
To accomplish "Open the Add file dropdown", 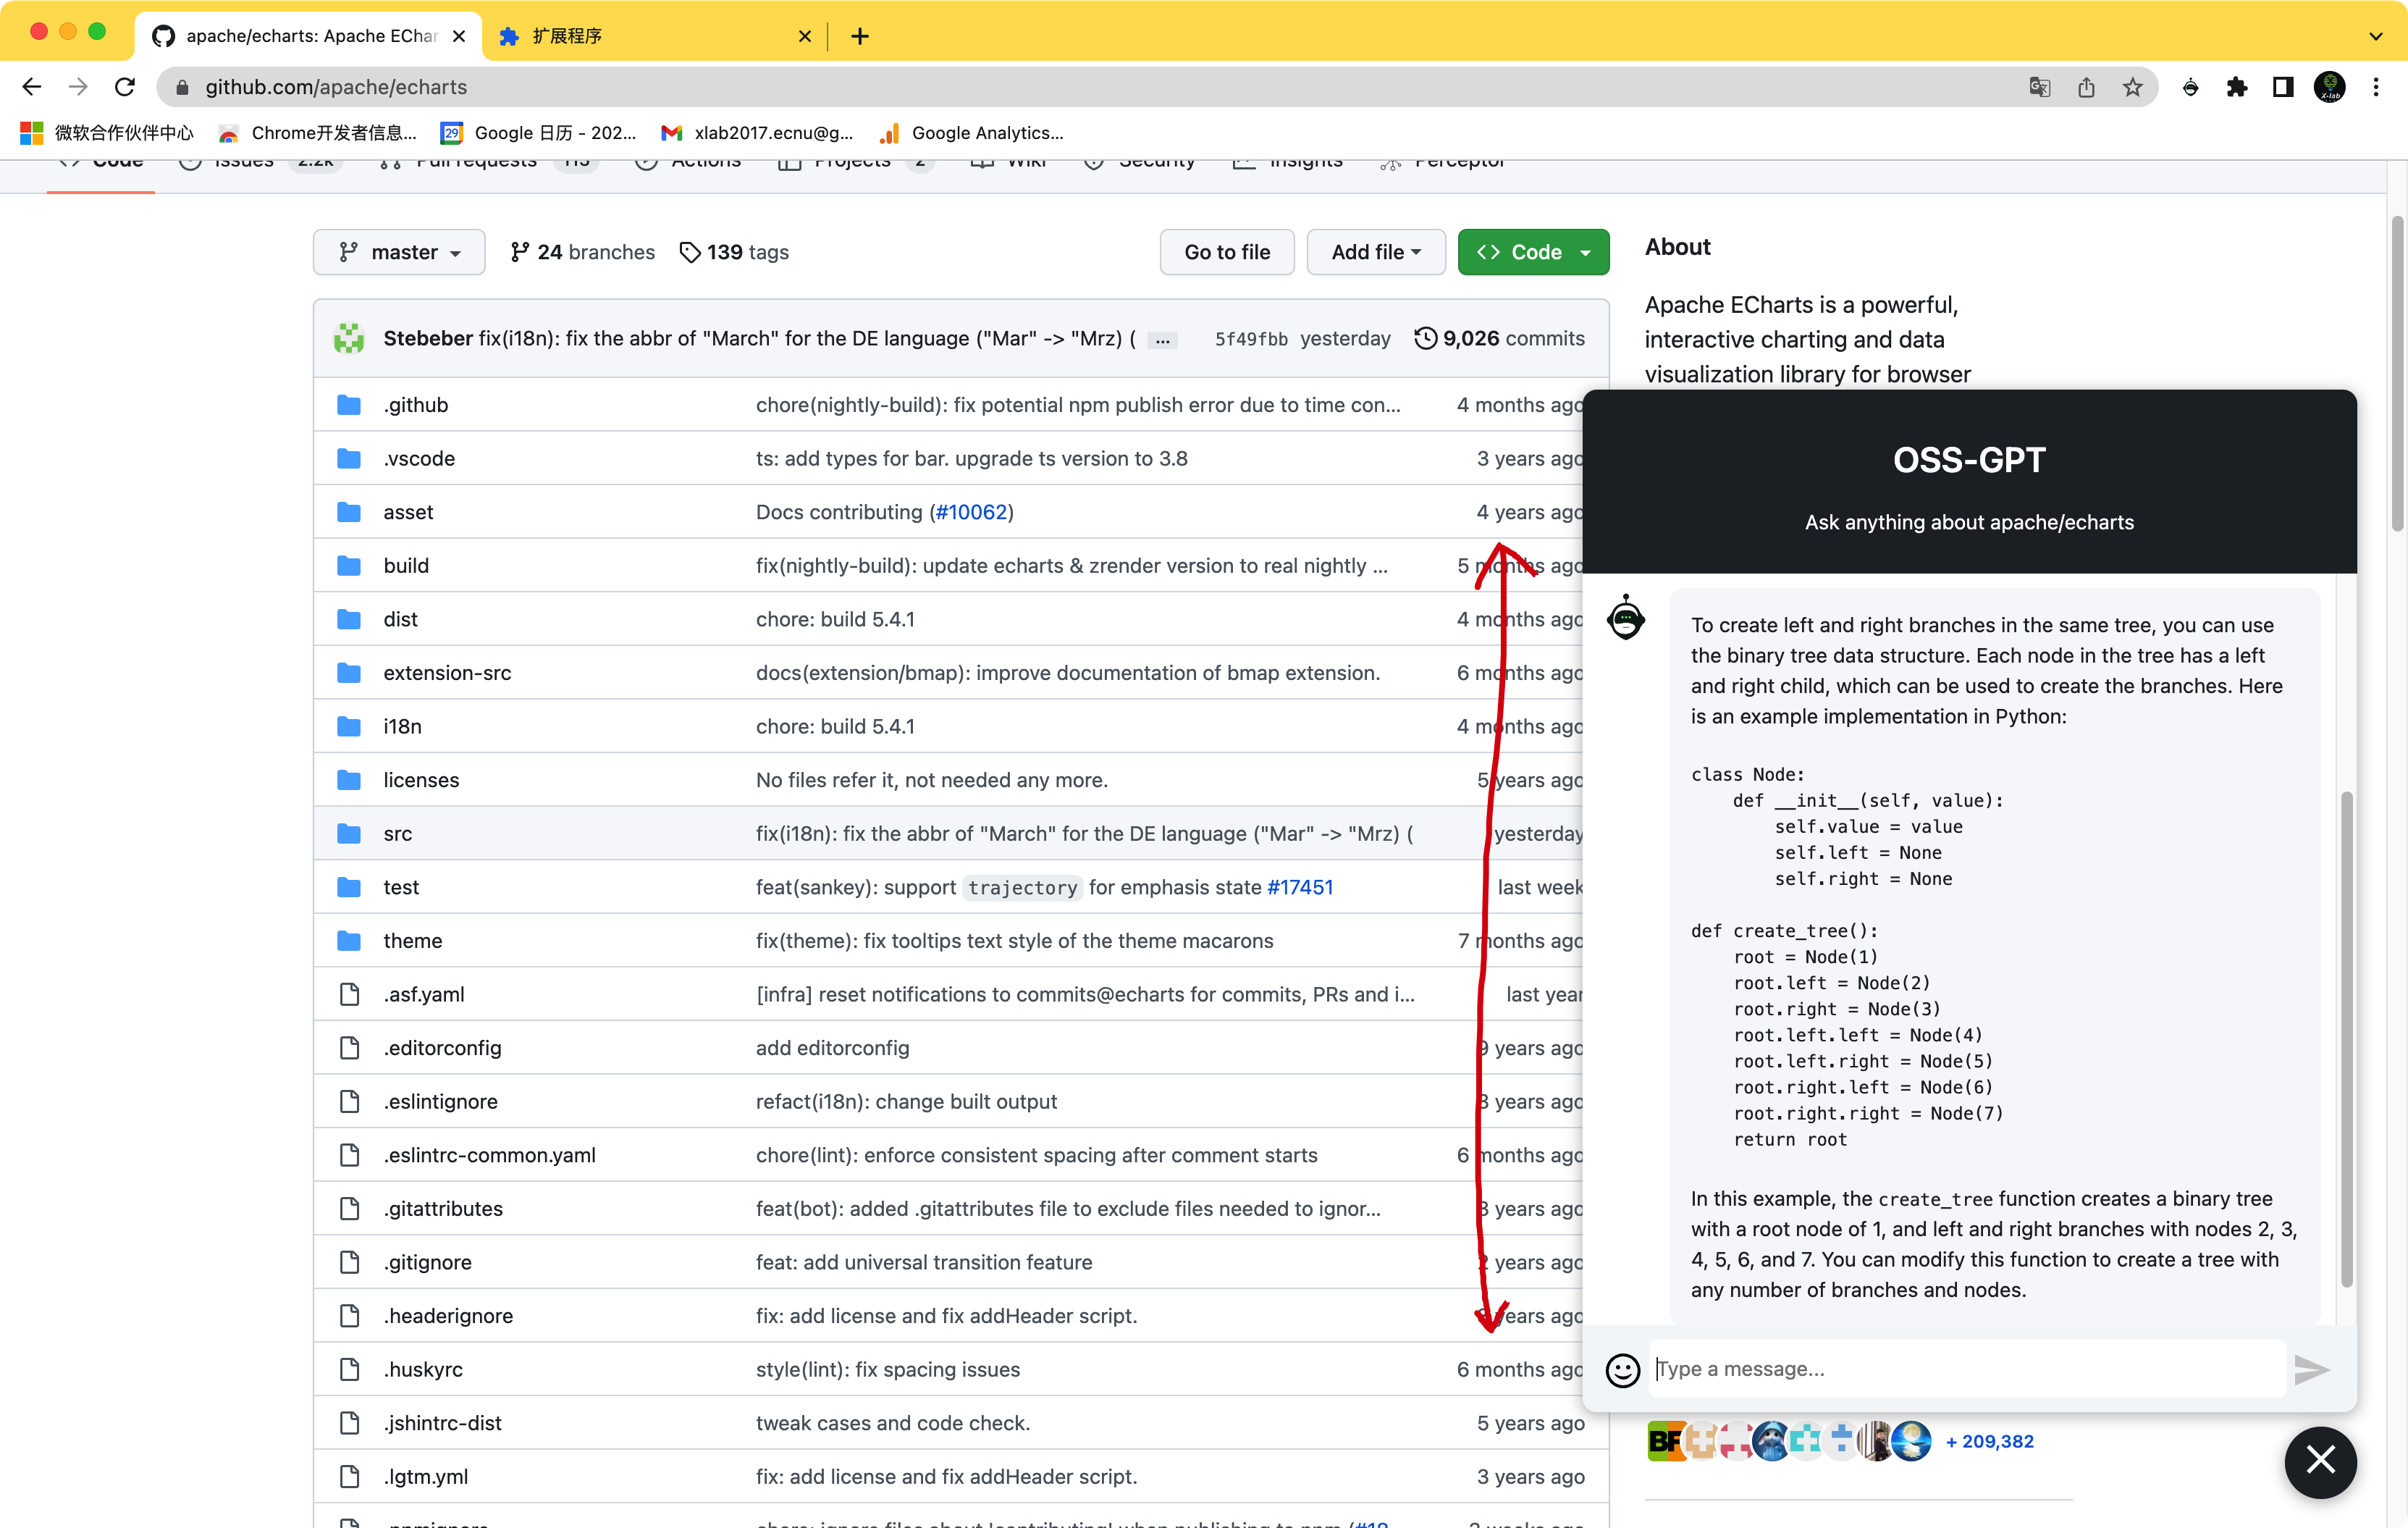I will (x=1375, y=252).
